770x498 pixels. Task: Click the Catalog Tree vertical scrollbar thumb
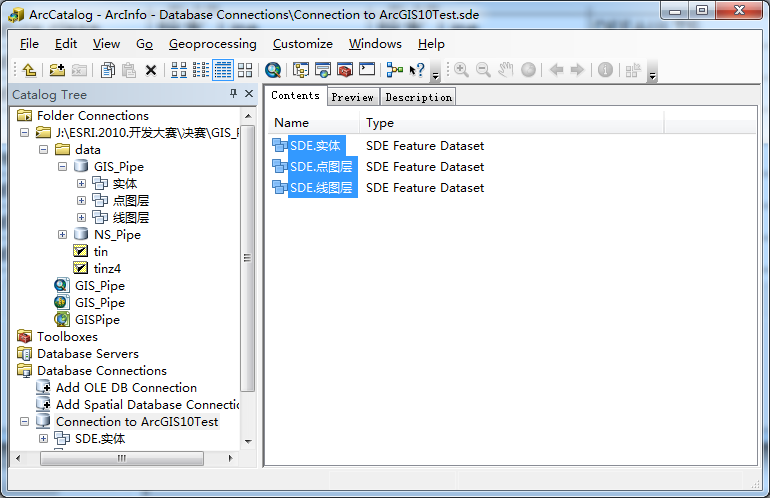(x=248, y=258)
